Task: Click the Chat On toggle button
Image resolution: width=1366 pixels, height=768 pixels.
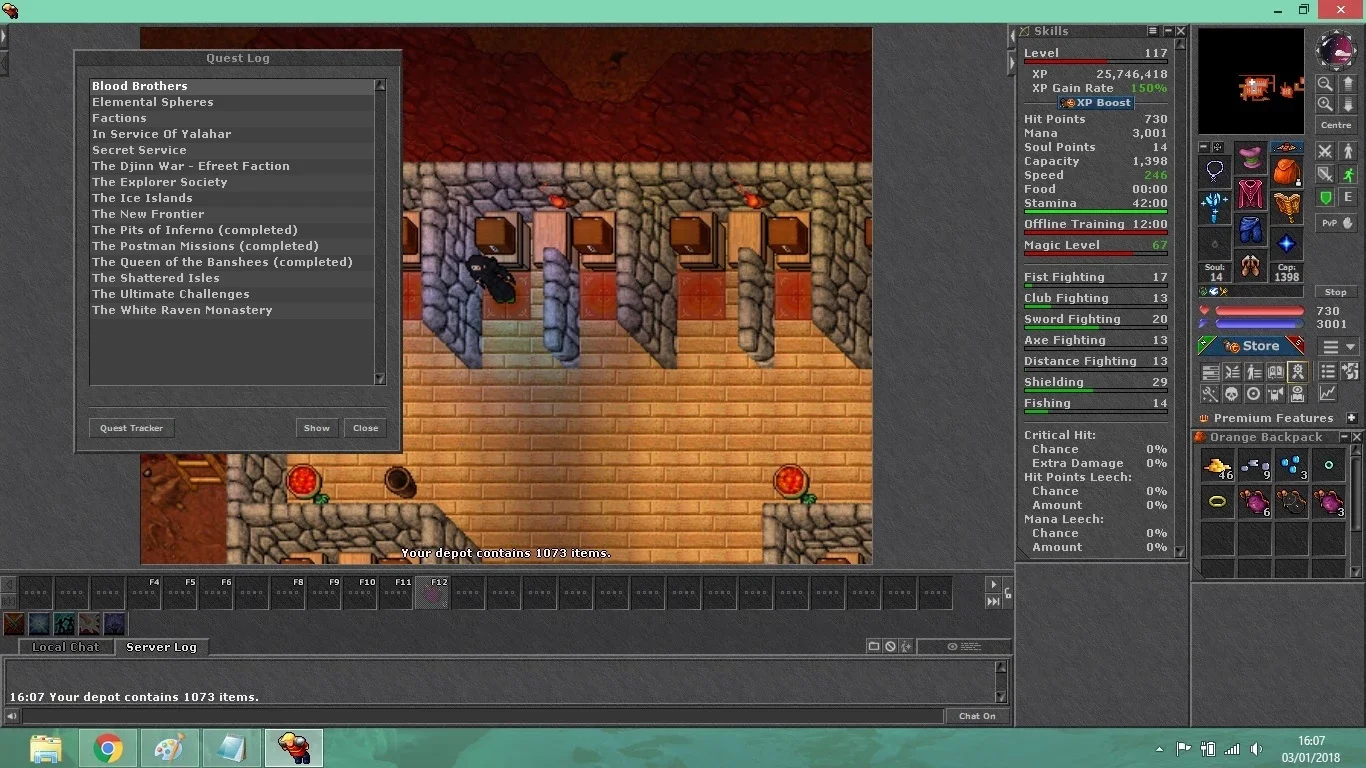Action: click(x=977, y=716)
